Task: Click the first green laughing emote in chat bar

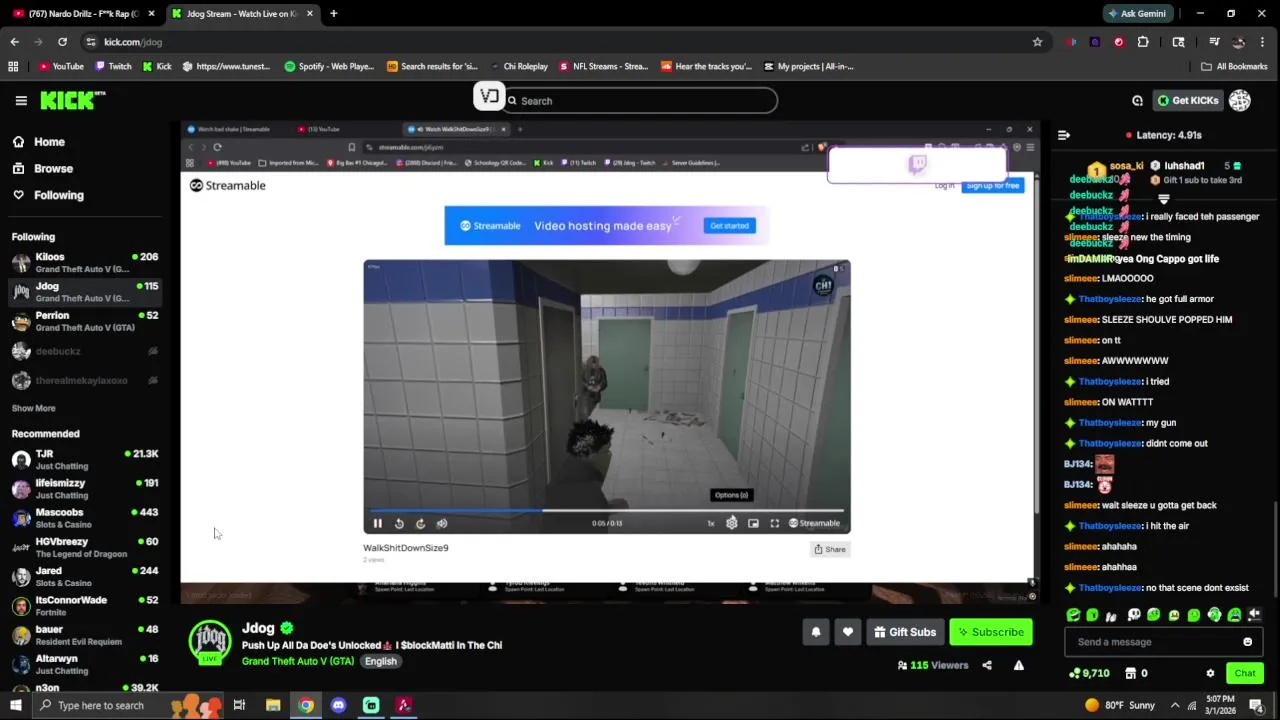Action: click(1073, 615)
